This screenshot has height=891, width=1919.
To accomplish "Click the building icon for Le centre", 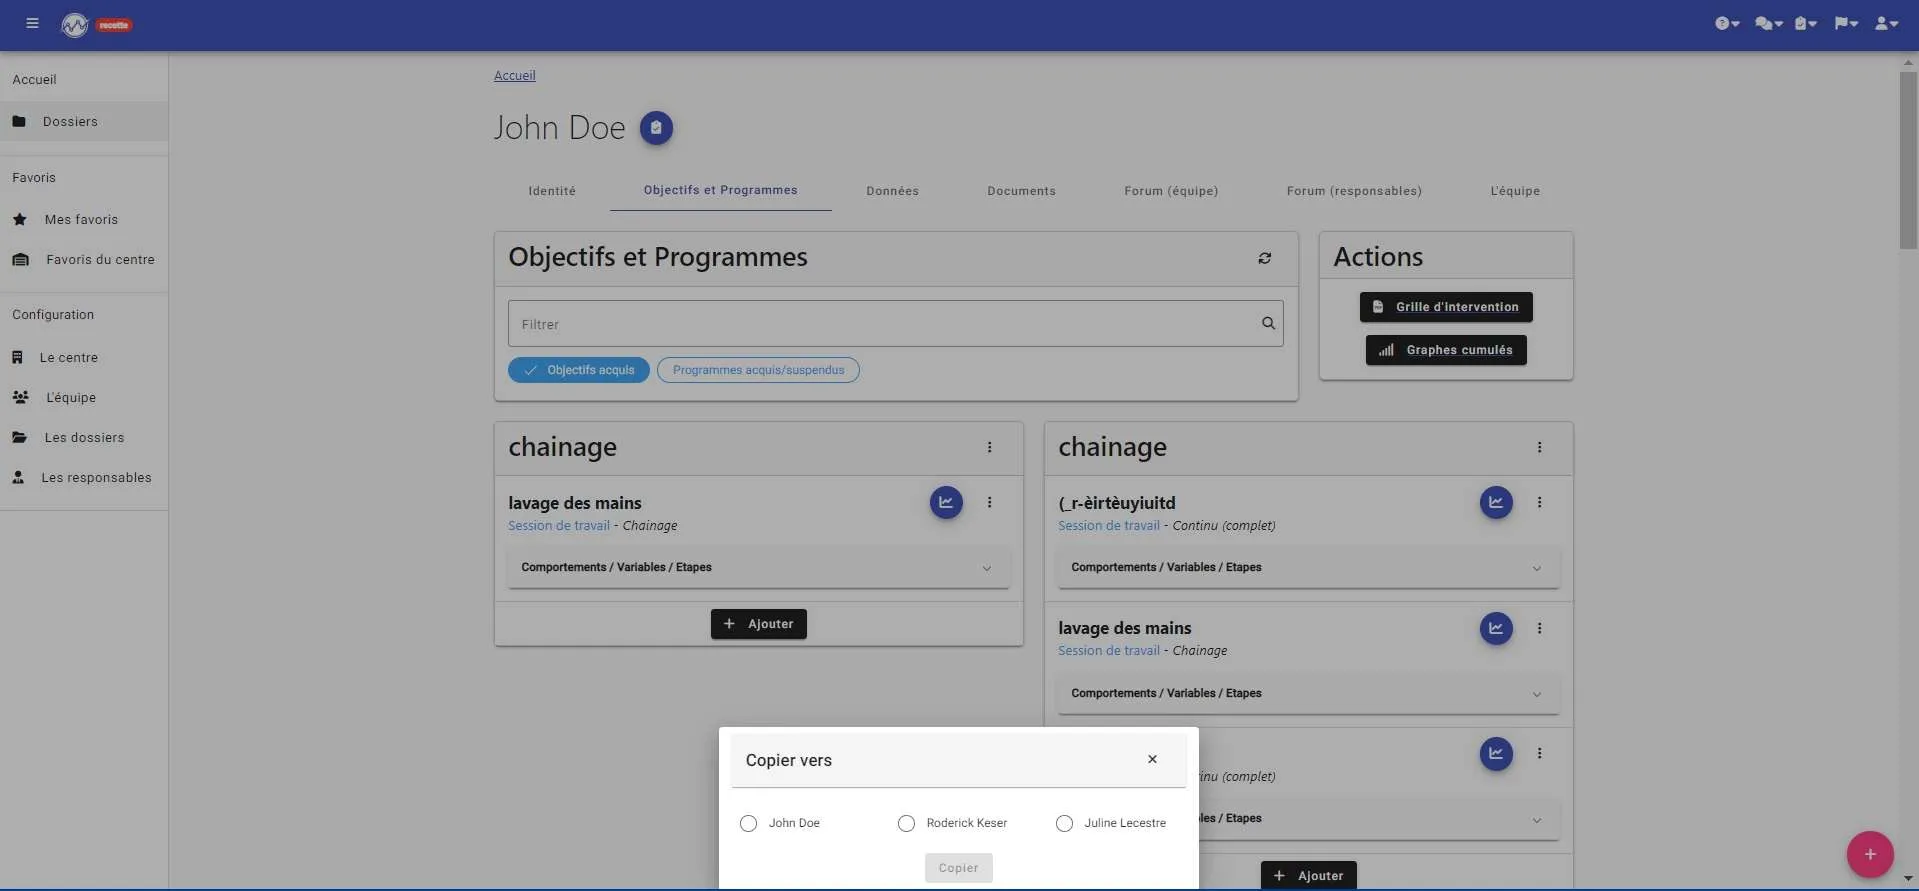I will (17, 357).
